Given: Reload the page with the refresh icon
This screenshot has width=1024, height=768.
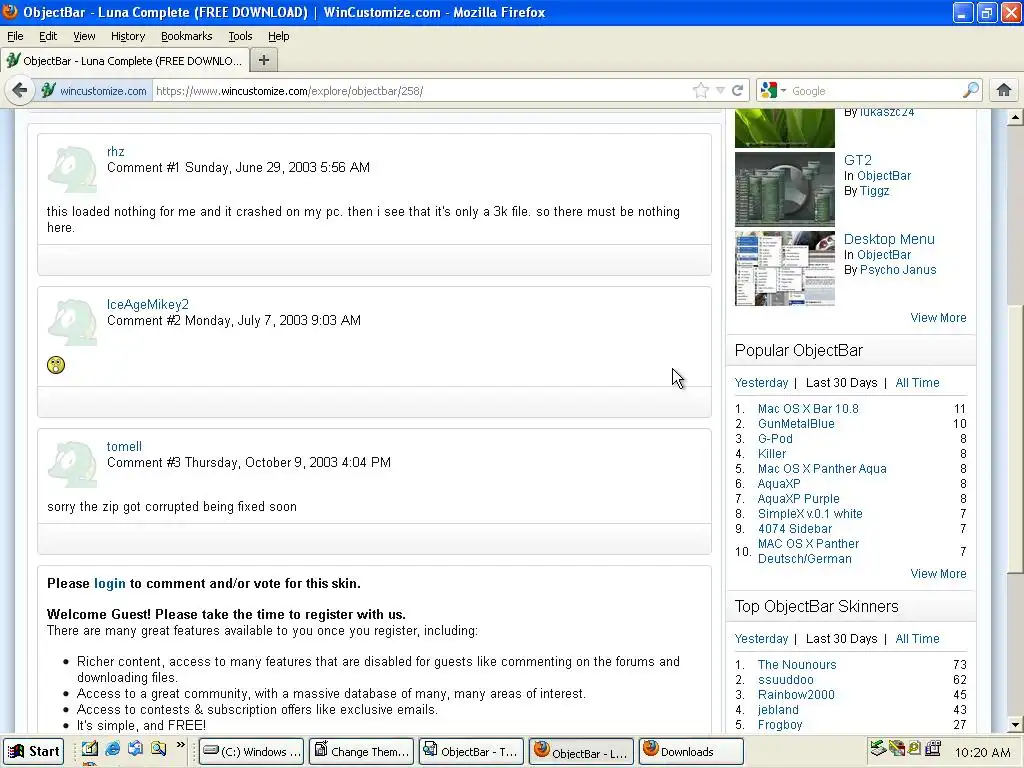Looking at the screenshot, I should (737, 91).
